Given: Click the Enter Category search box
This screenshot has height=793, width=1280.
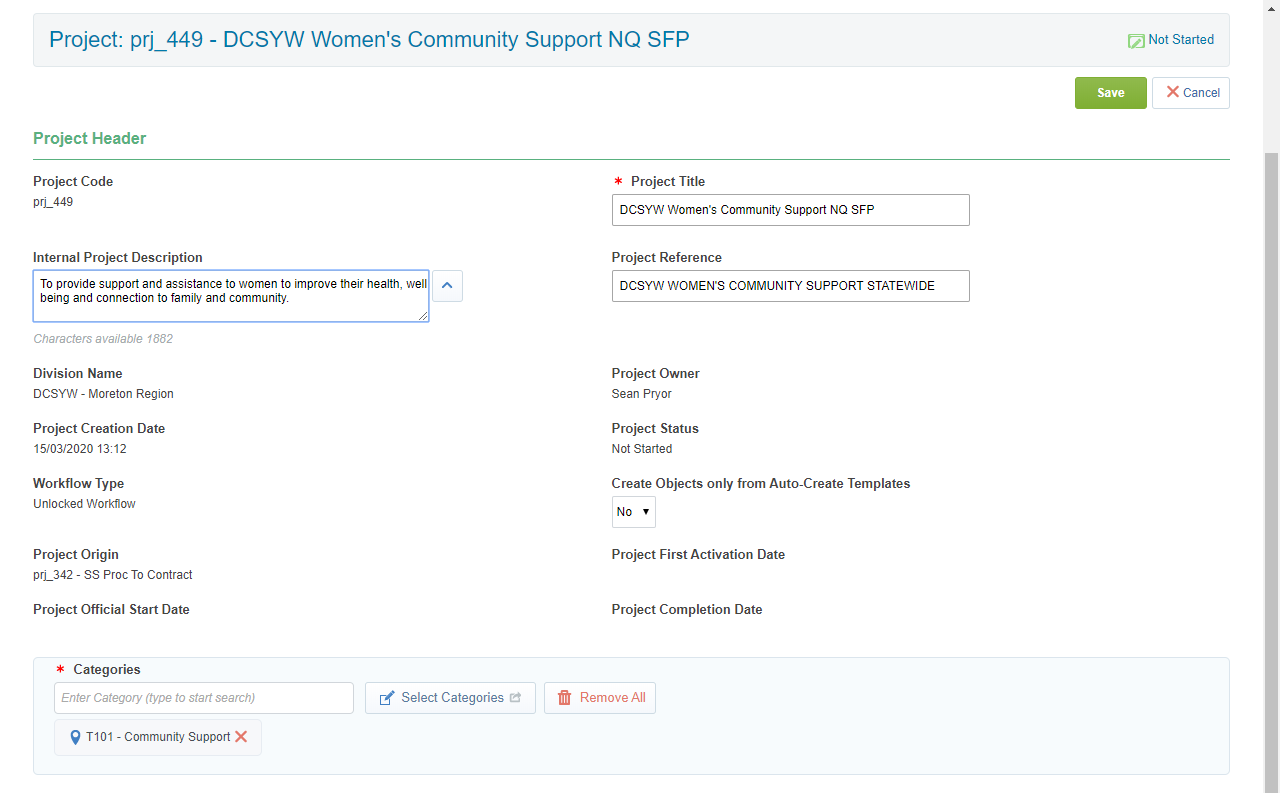Looking at the screenshot, I should (x=204, y=698).
